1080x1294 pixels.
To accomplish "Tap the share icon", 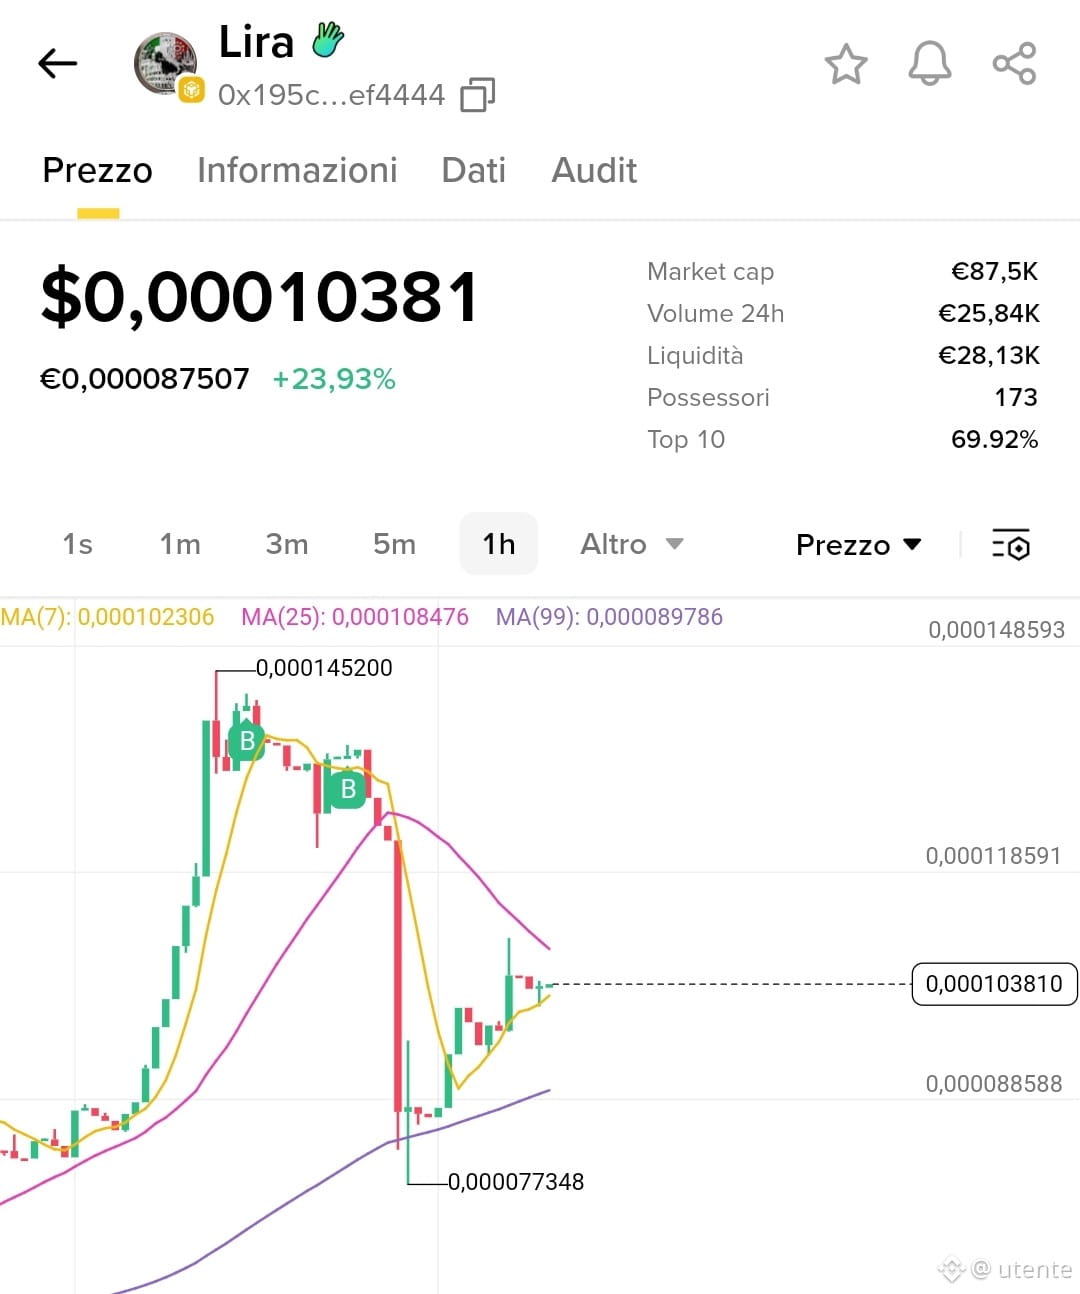I will coord(1014,64).
